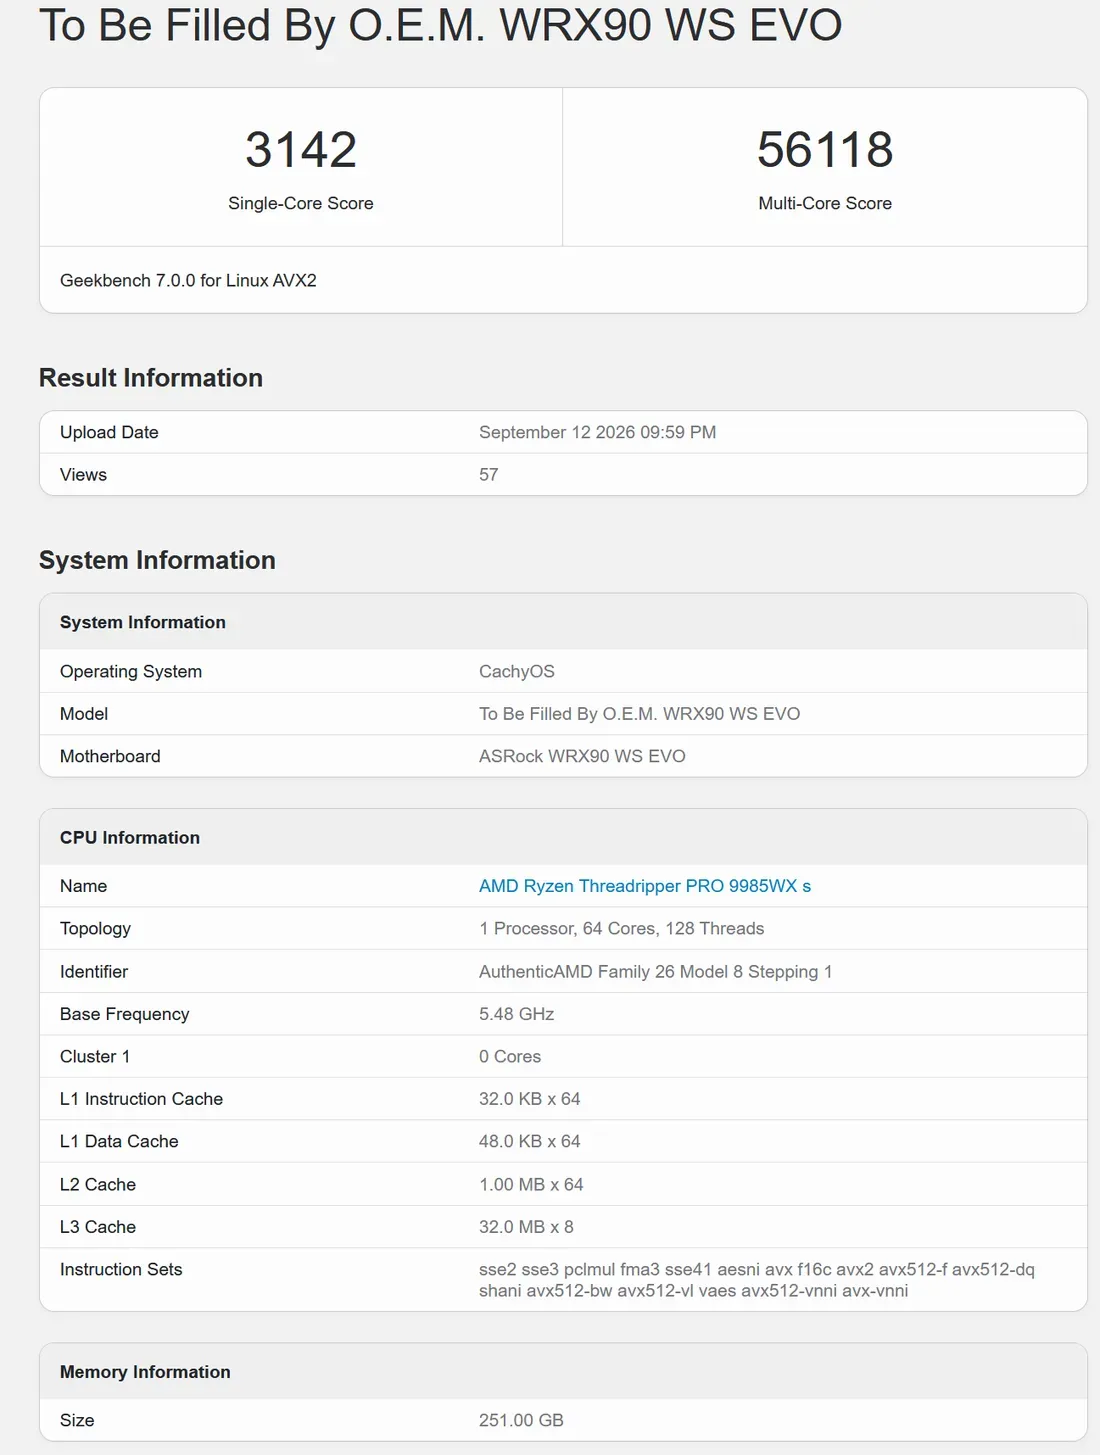1100x1455 pixels.
Task: Select the '48.0 KB x 64' value
Action: 530,1141
